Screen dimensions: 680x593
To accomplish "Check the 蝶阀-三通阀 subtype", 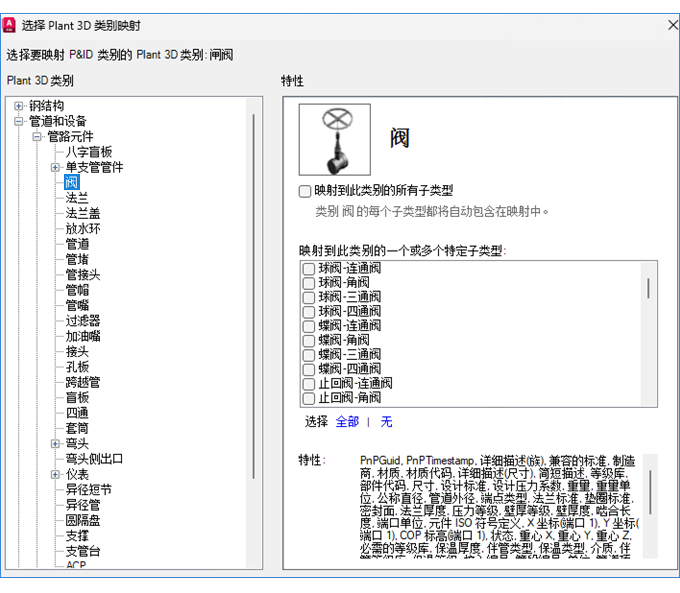I will point(308,355).
